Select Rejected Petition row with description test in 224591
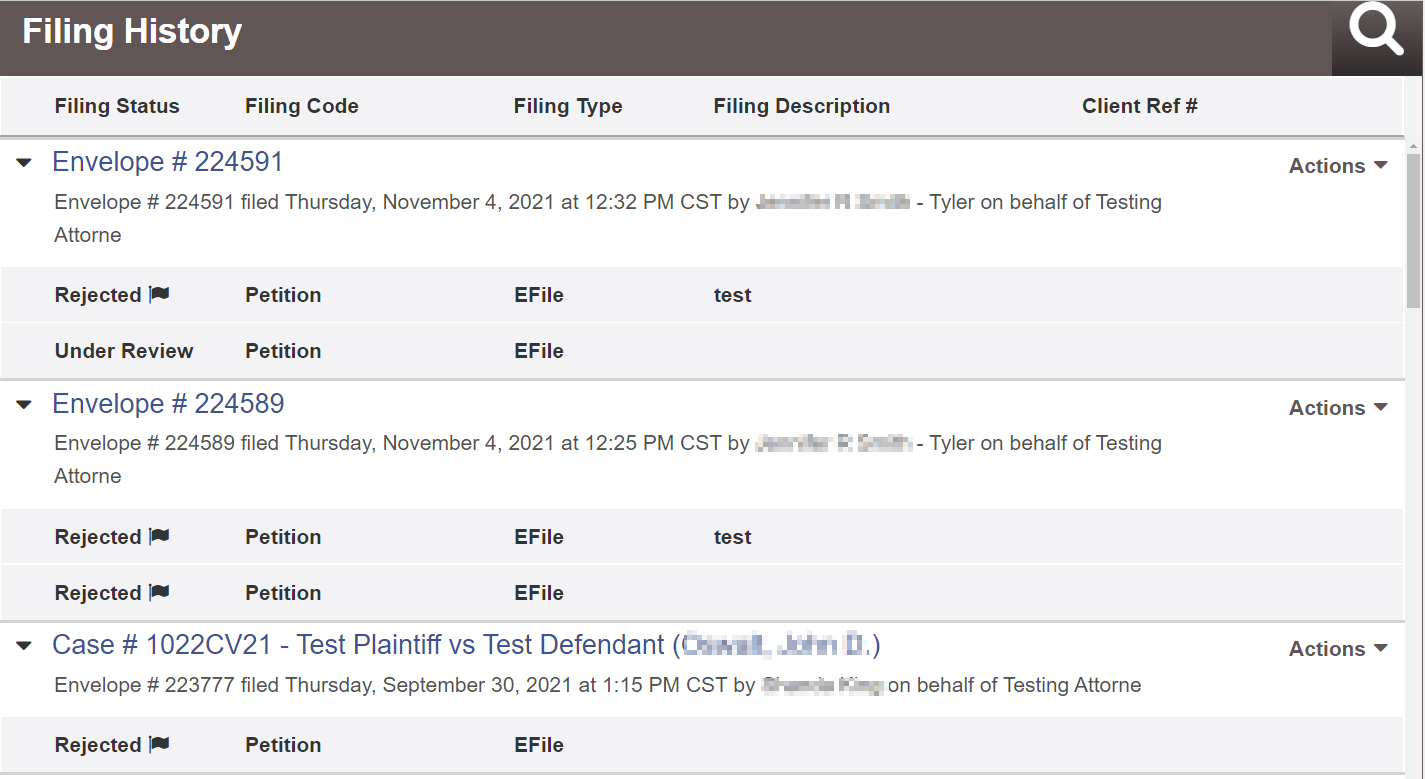1425x779 pixels. coord(702,295)
